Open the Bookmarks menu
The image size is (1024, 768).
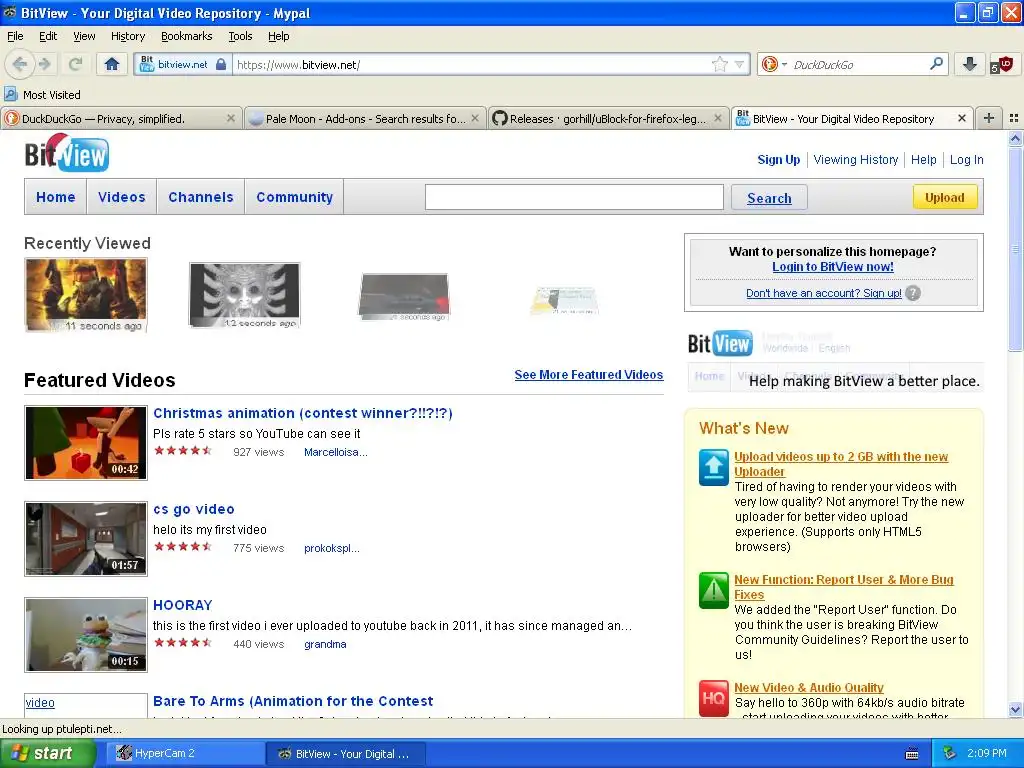pyautogui.click(x=186, y=36)
